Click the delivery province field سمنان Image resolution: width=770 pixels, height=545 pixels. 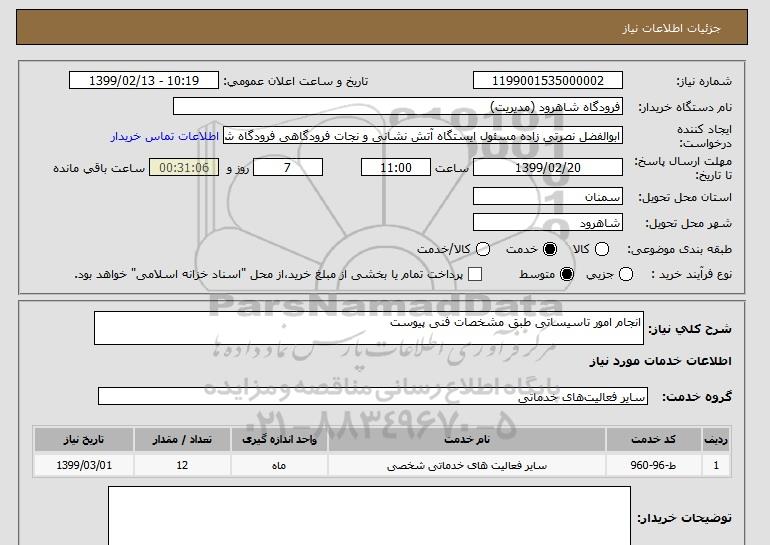pos(548,196)
